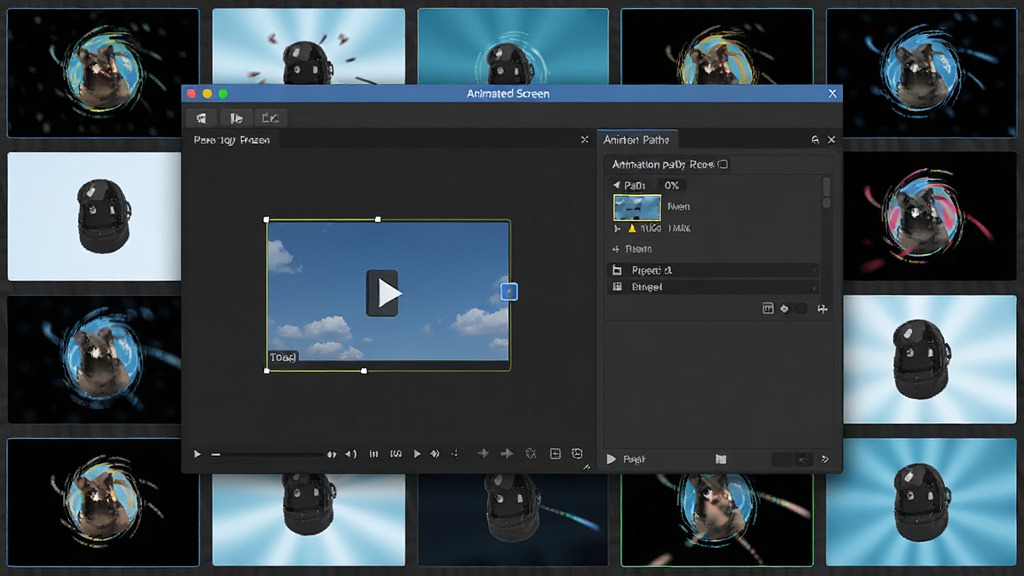
Task: Click the square panel icon below the dropdowns
Action: point(768,308)
